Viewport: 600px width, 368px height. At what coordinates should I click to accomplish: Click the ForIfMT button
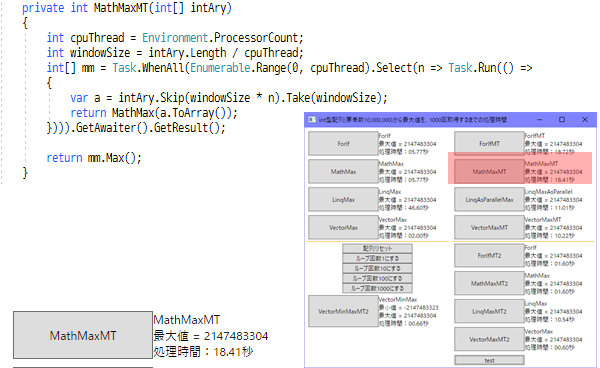tap(489, 143)
